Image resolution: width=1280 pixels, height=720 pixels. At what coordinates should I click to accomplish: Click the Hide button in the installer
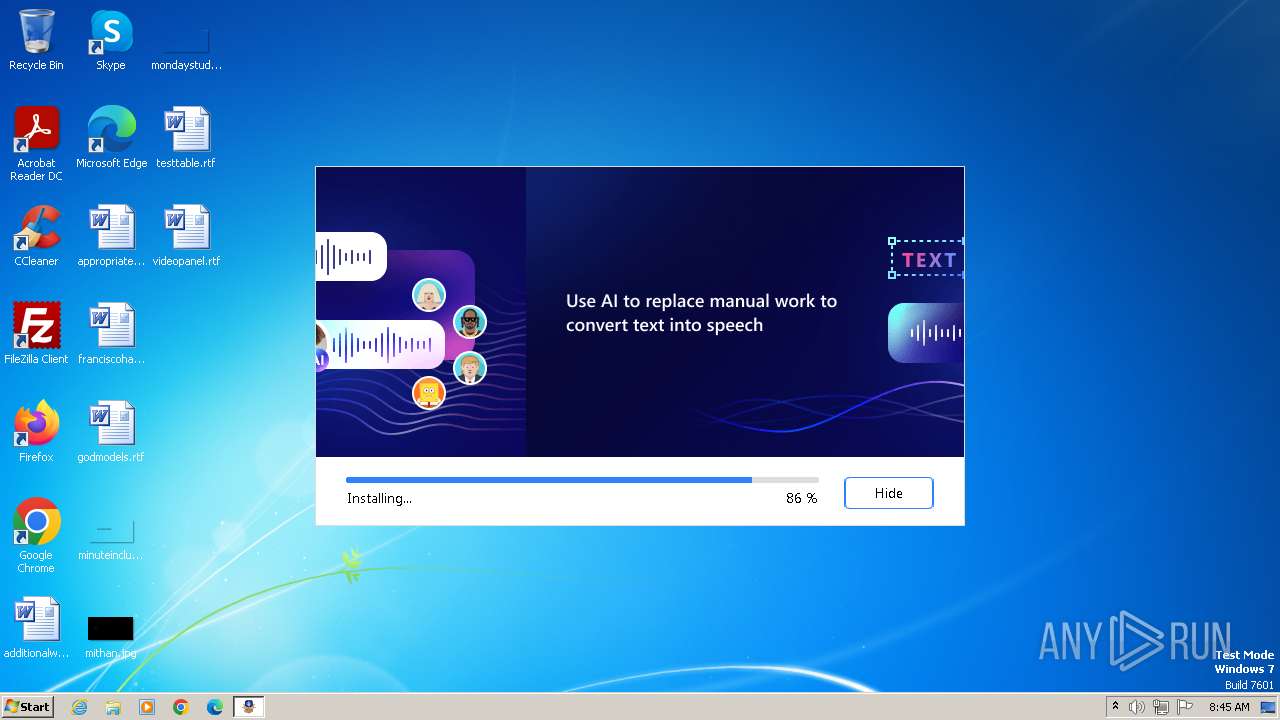point(888,493)
